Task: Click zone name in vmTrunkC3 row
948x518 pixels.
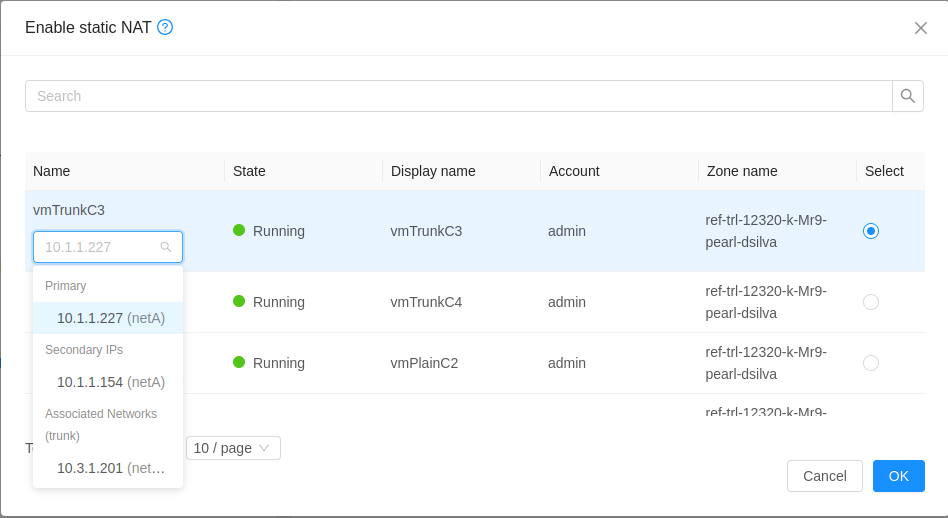Action: (x=765, y=231)
